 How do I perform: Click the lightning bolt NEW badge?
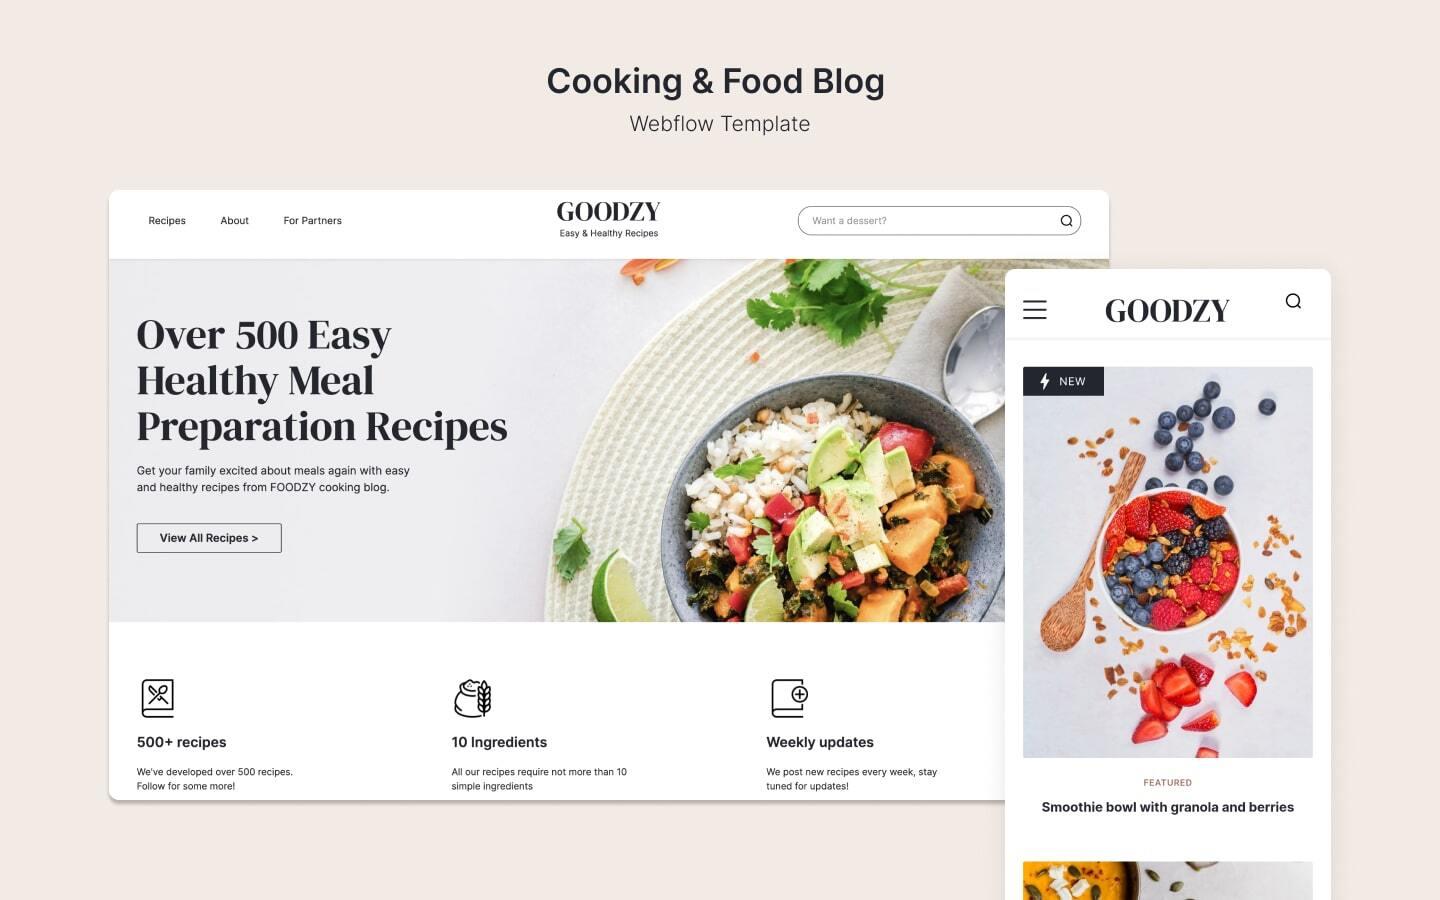(1063, 381)
